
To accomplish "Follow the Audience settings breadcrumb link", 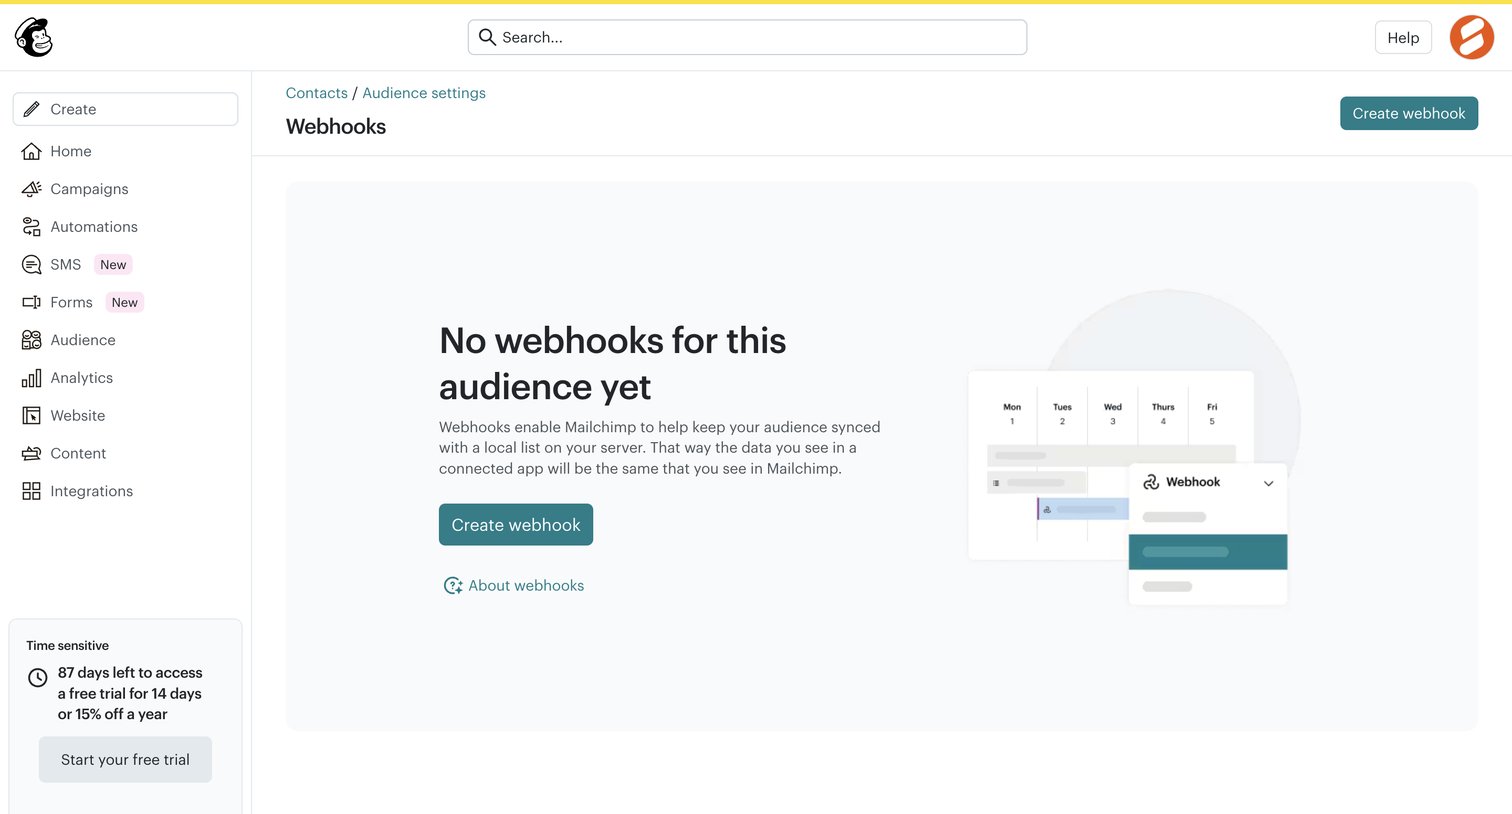I will [424, 93].
